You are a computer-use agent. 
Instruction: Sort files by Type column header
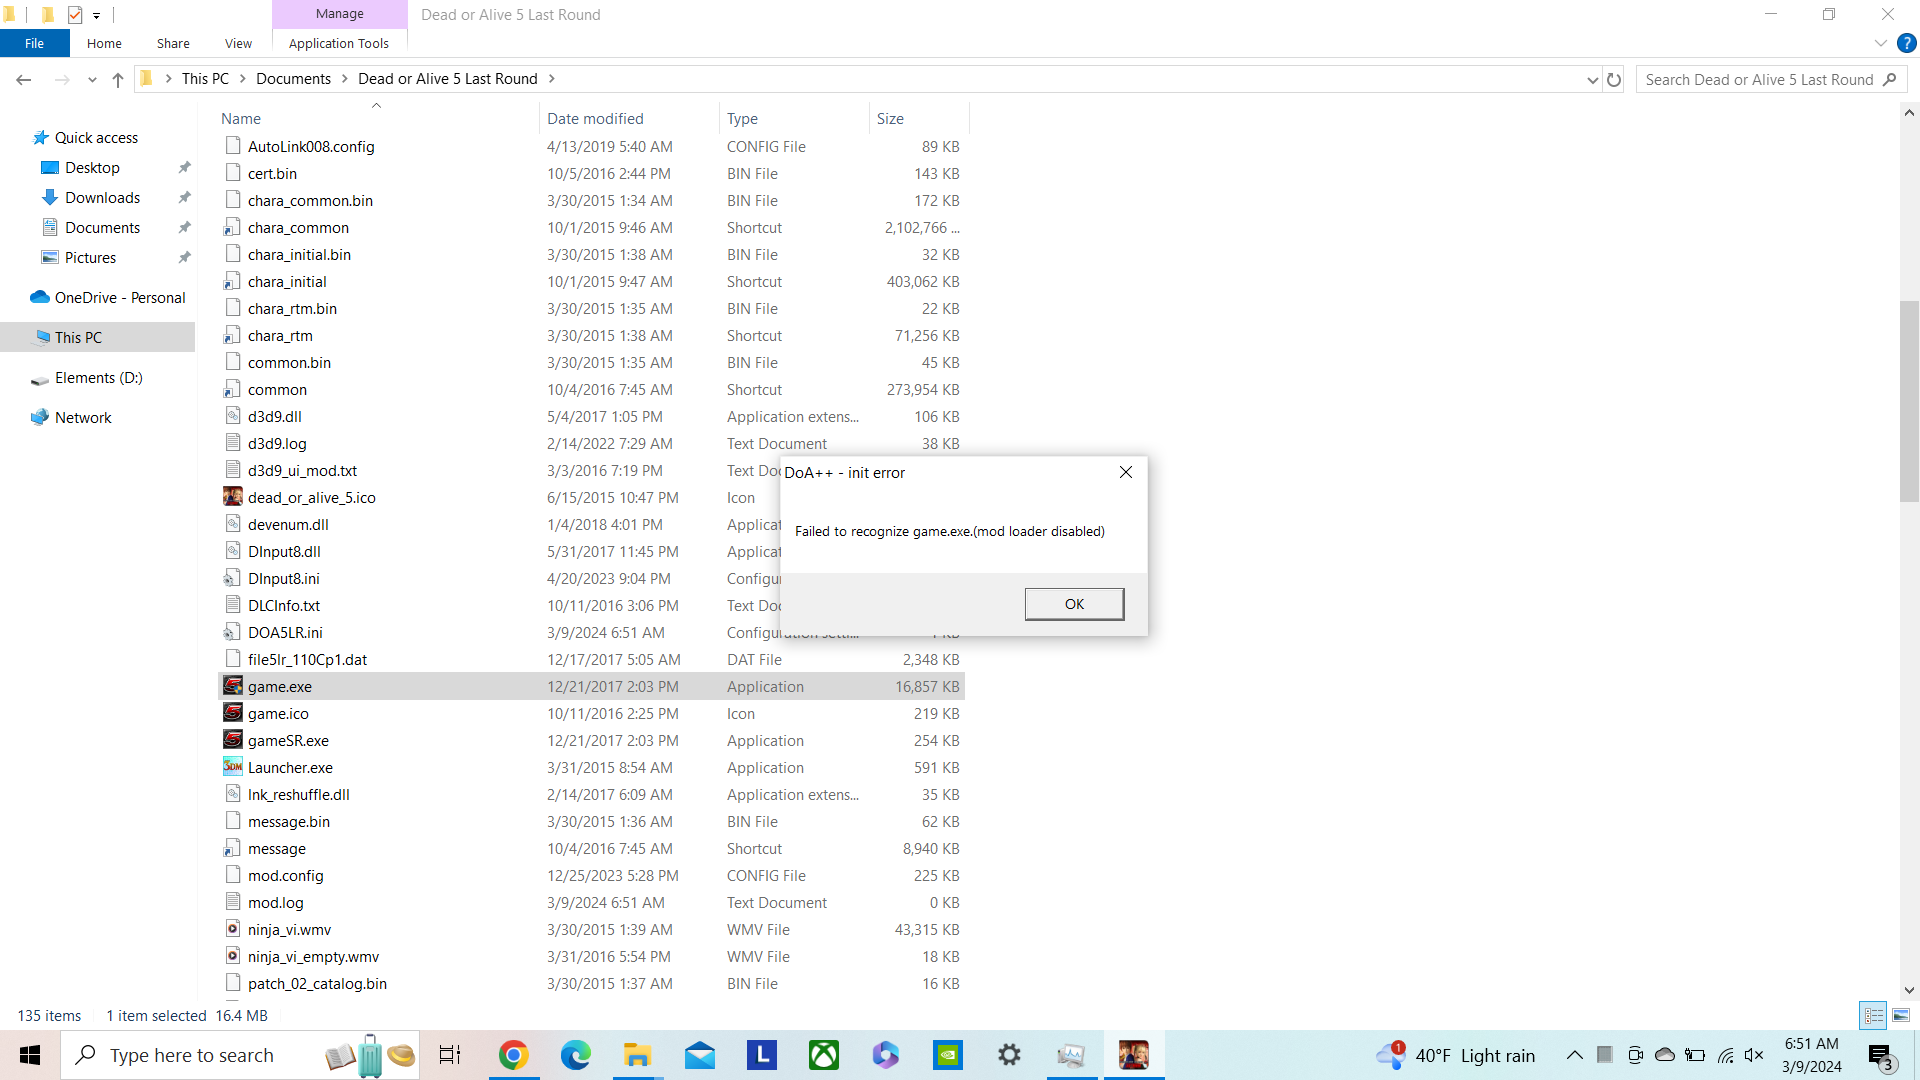click(x=742, y=118)
